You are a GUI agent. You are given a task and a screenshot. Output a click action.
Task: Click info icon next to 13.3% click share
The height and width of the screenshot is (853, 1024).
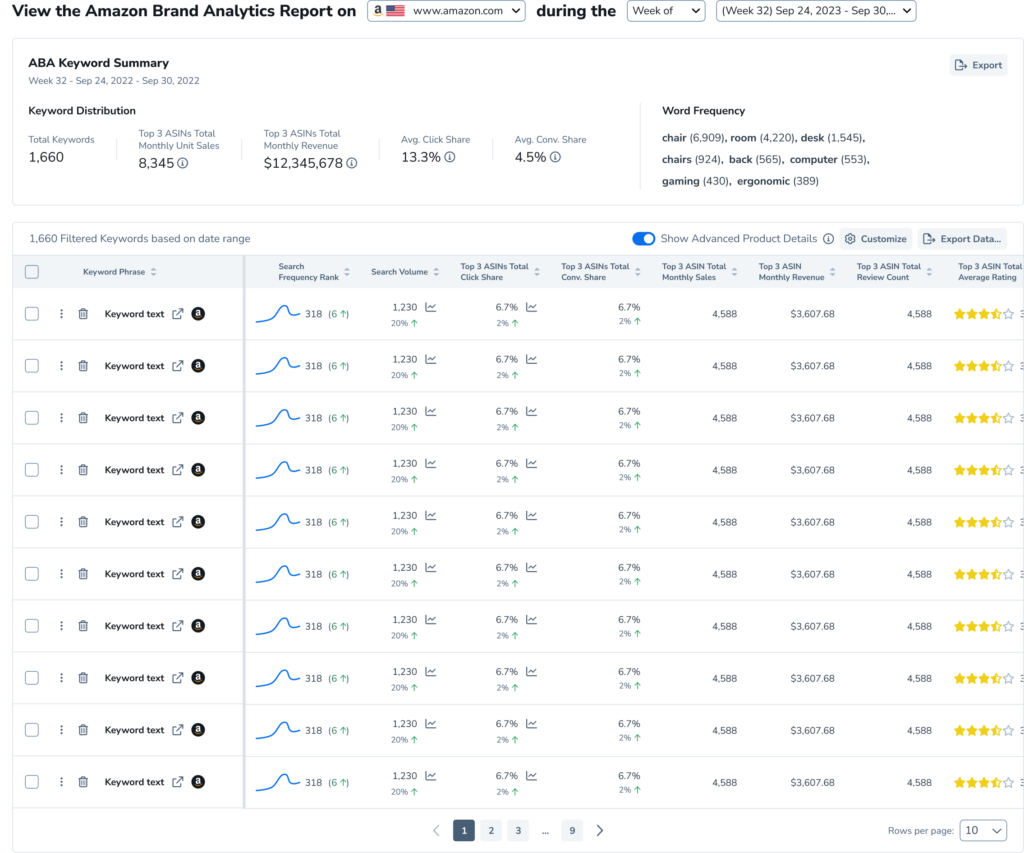point(449,157)
